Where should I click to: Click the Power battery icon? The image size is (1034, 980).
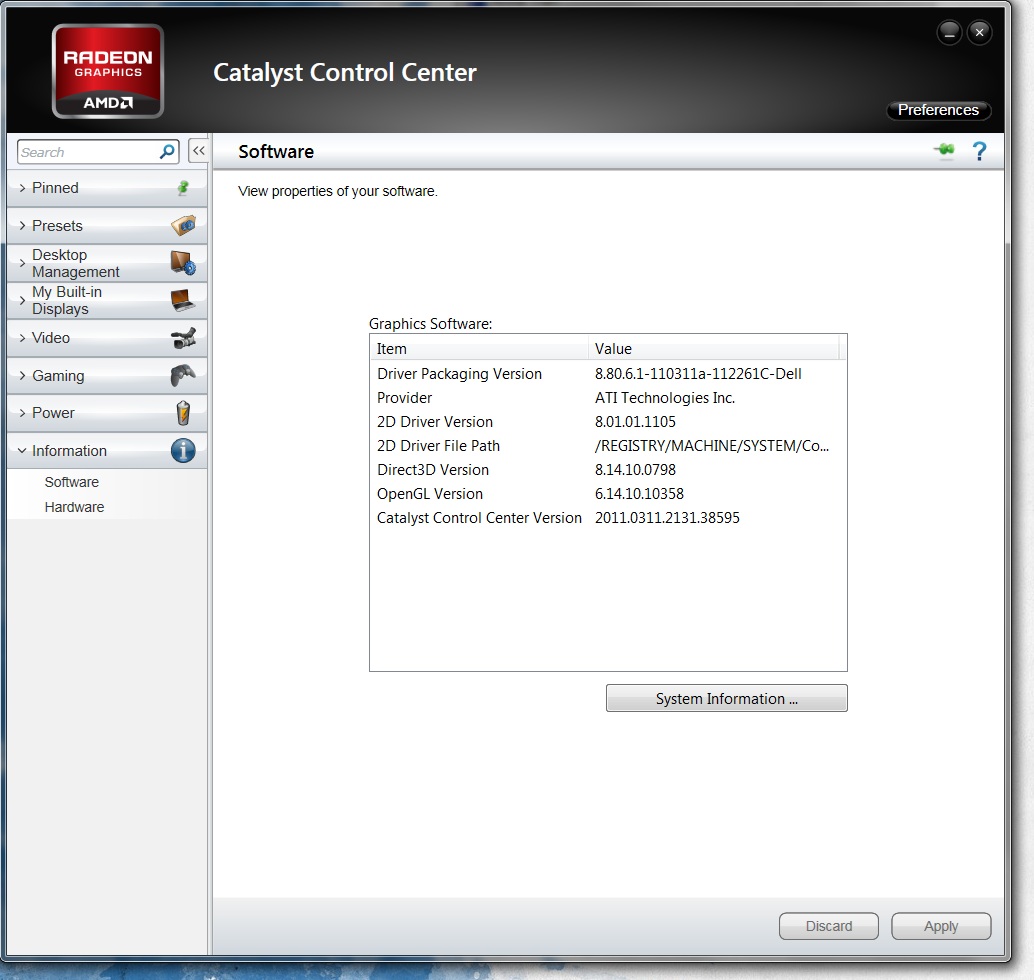183,413
